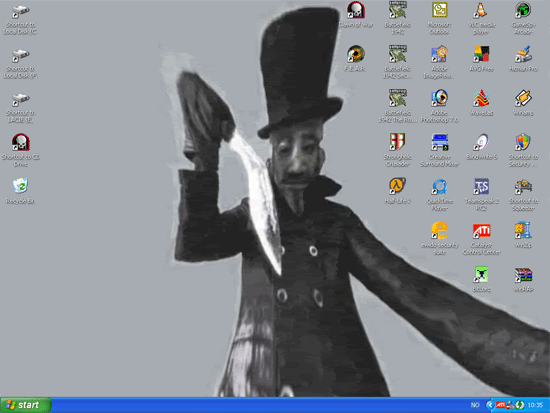Launch Dawn of War shortcut
This screenshot has height=413, width=550.
tap(356, 10)
